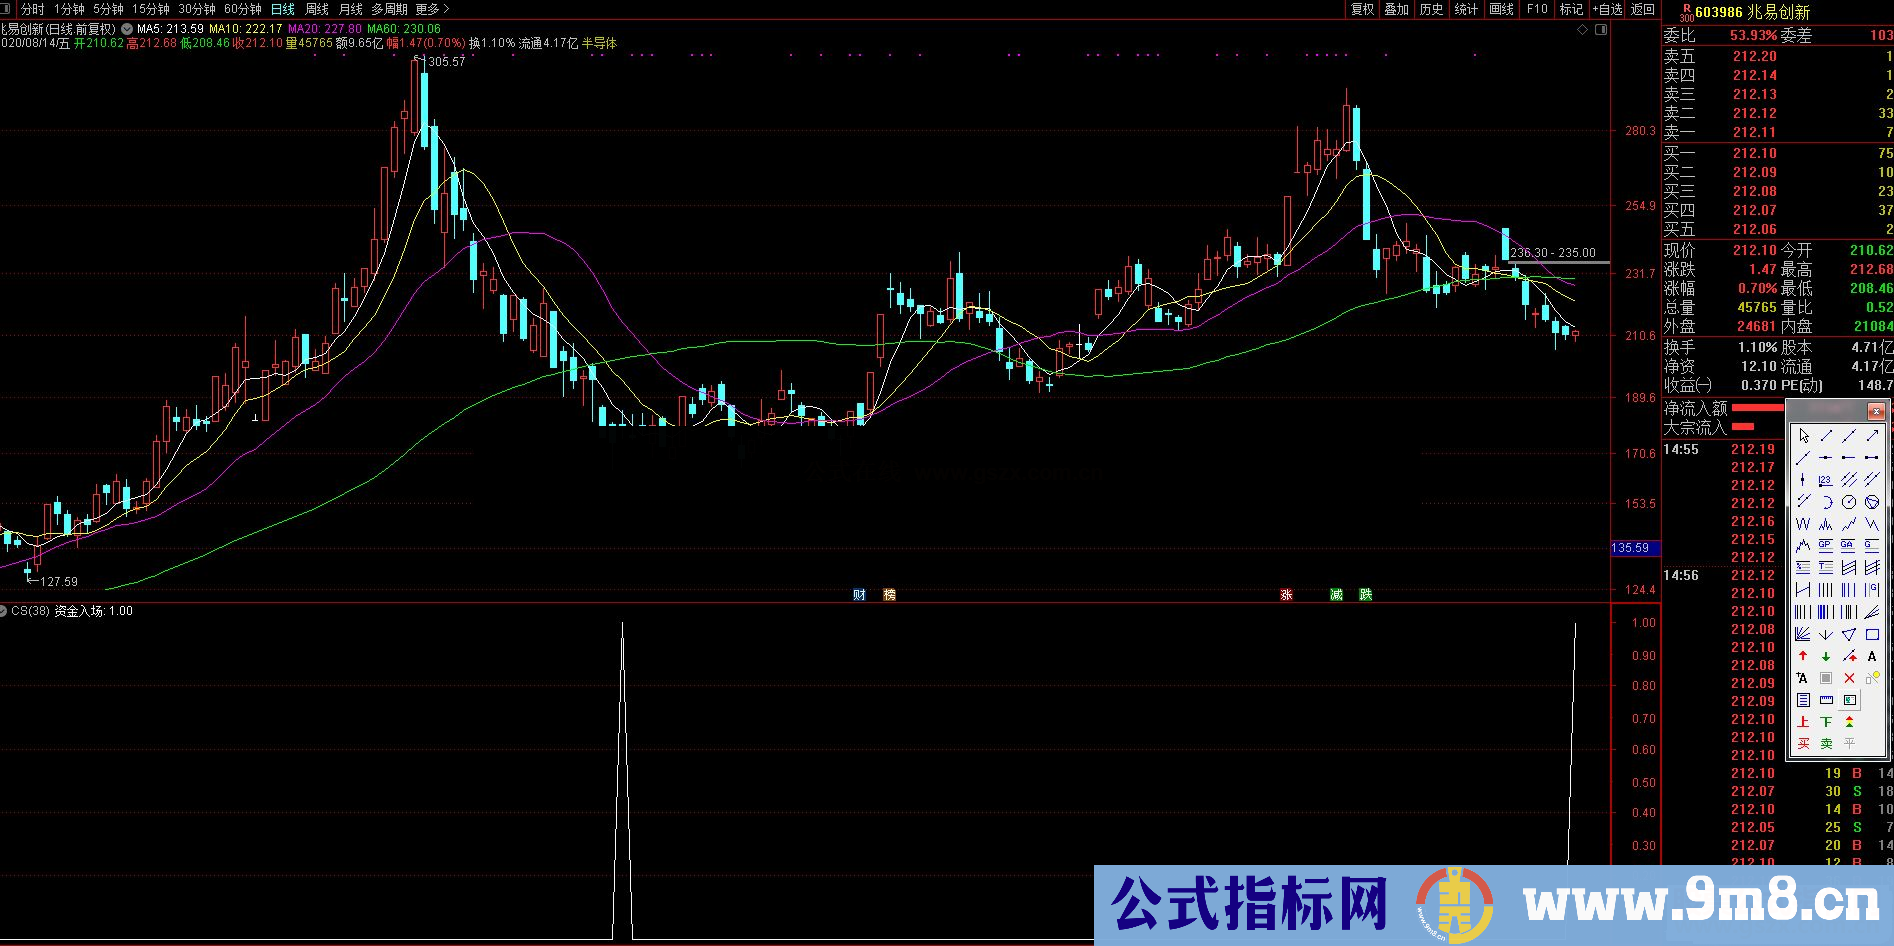Select the text annotation tool (A)

coord(1872,655)
